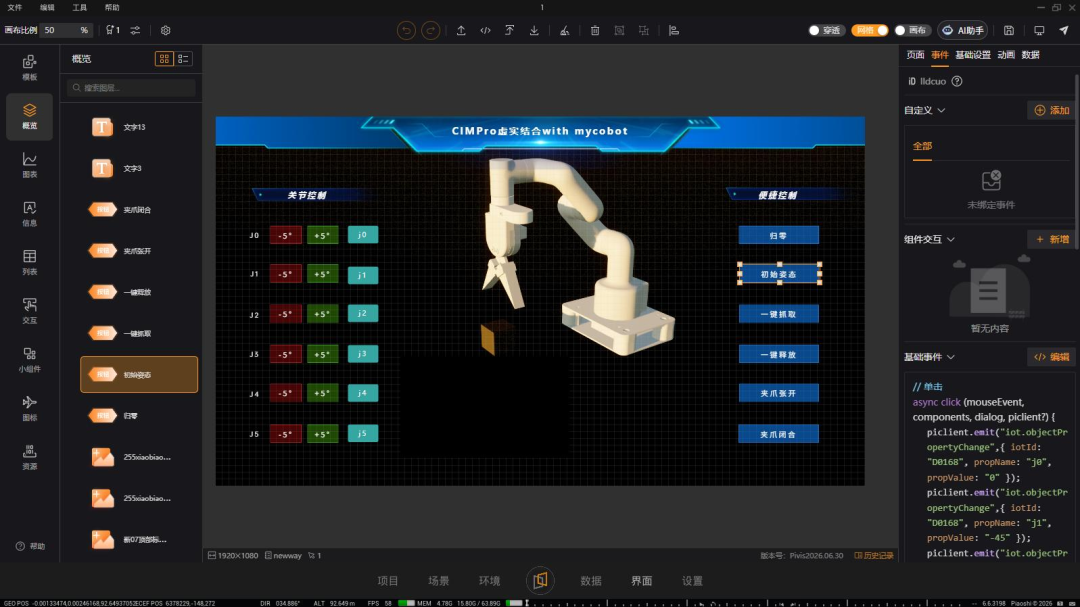Click the central editor mode icon in bottom bar

[x=540, y=581]
